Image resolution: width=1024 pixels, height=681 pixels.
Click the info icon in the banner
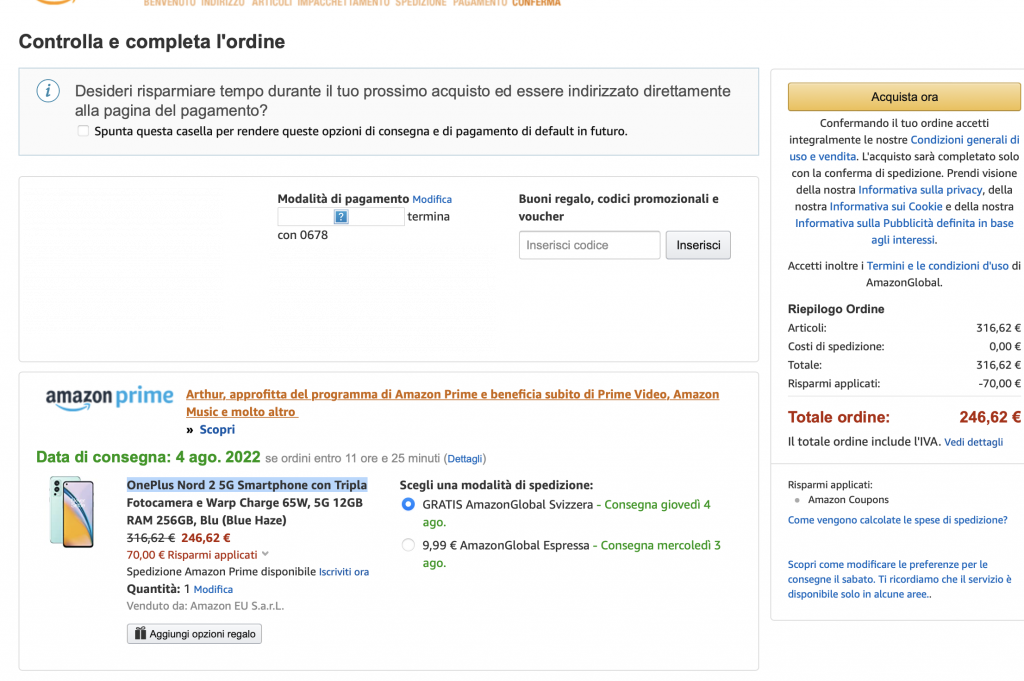(48, 91)
